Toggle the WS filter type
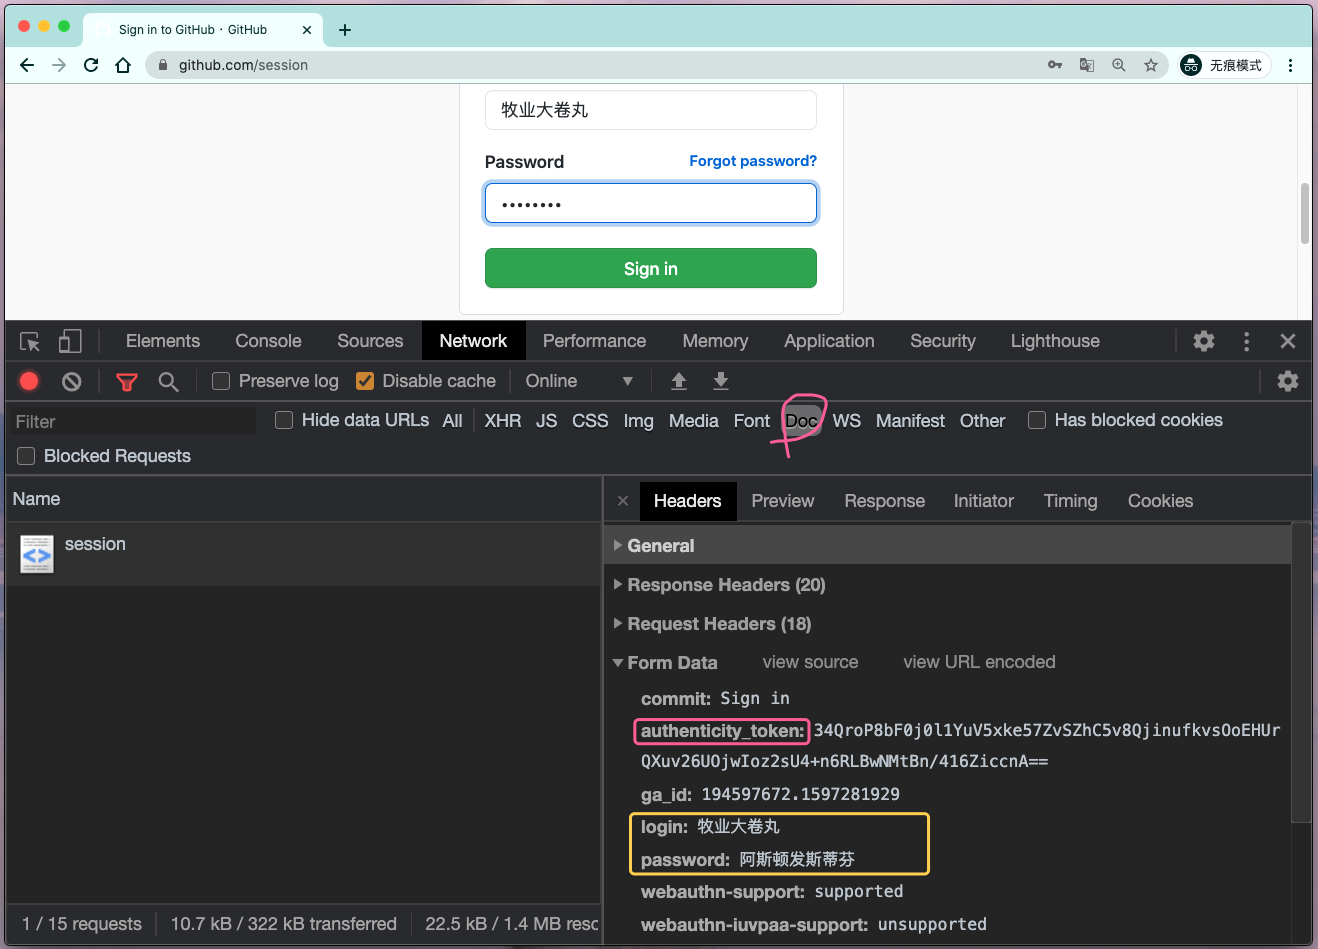The height and width of the screenshot is (949, 1318). pyautogui.click(x=846, y=421)
